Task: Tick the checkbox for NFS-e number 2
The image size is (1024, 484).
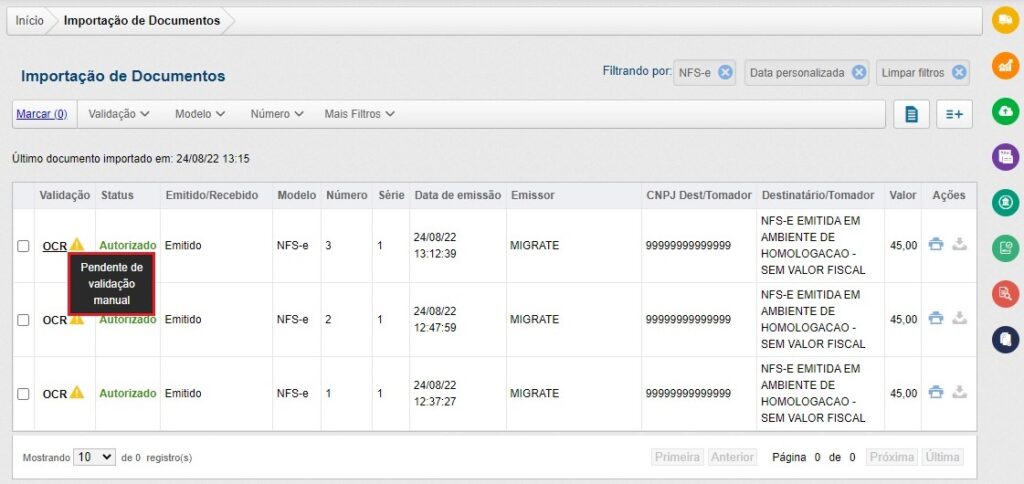Action: click(23, 320)
